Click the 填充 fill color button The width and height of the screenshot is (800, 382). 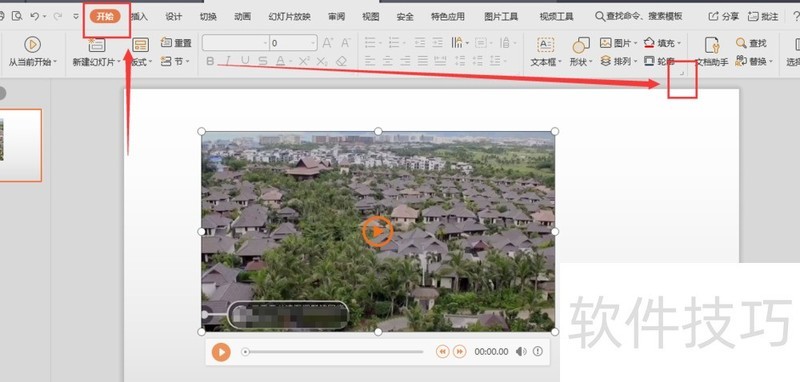click(662, 43)
